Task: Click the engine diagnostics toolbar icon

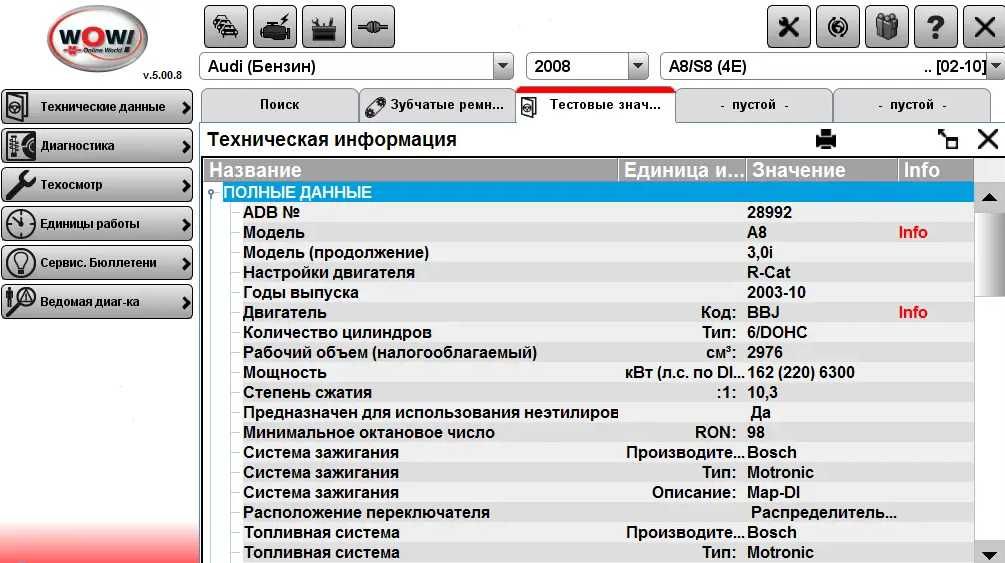Action: point(275,26)
